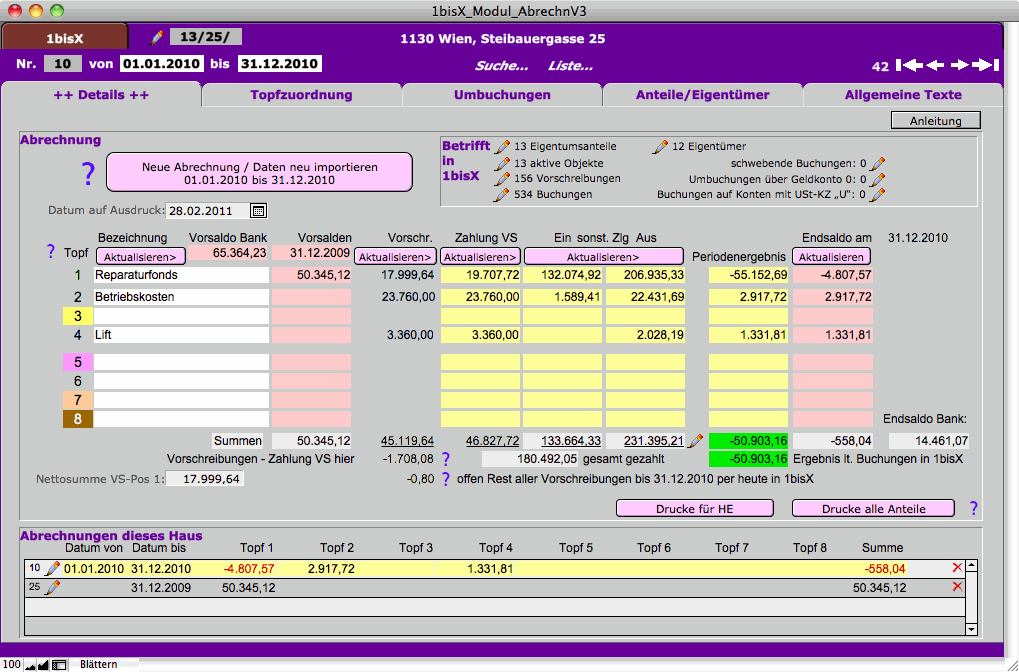Open the Anteile/Eigentümer tab
Image resolution: width=1019 pixels, height=672 pixels.
pyautogui.click(x=702, y=95)
